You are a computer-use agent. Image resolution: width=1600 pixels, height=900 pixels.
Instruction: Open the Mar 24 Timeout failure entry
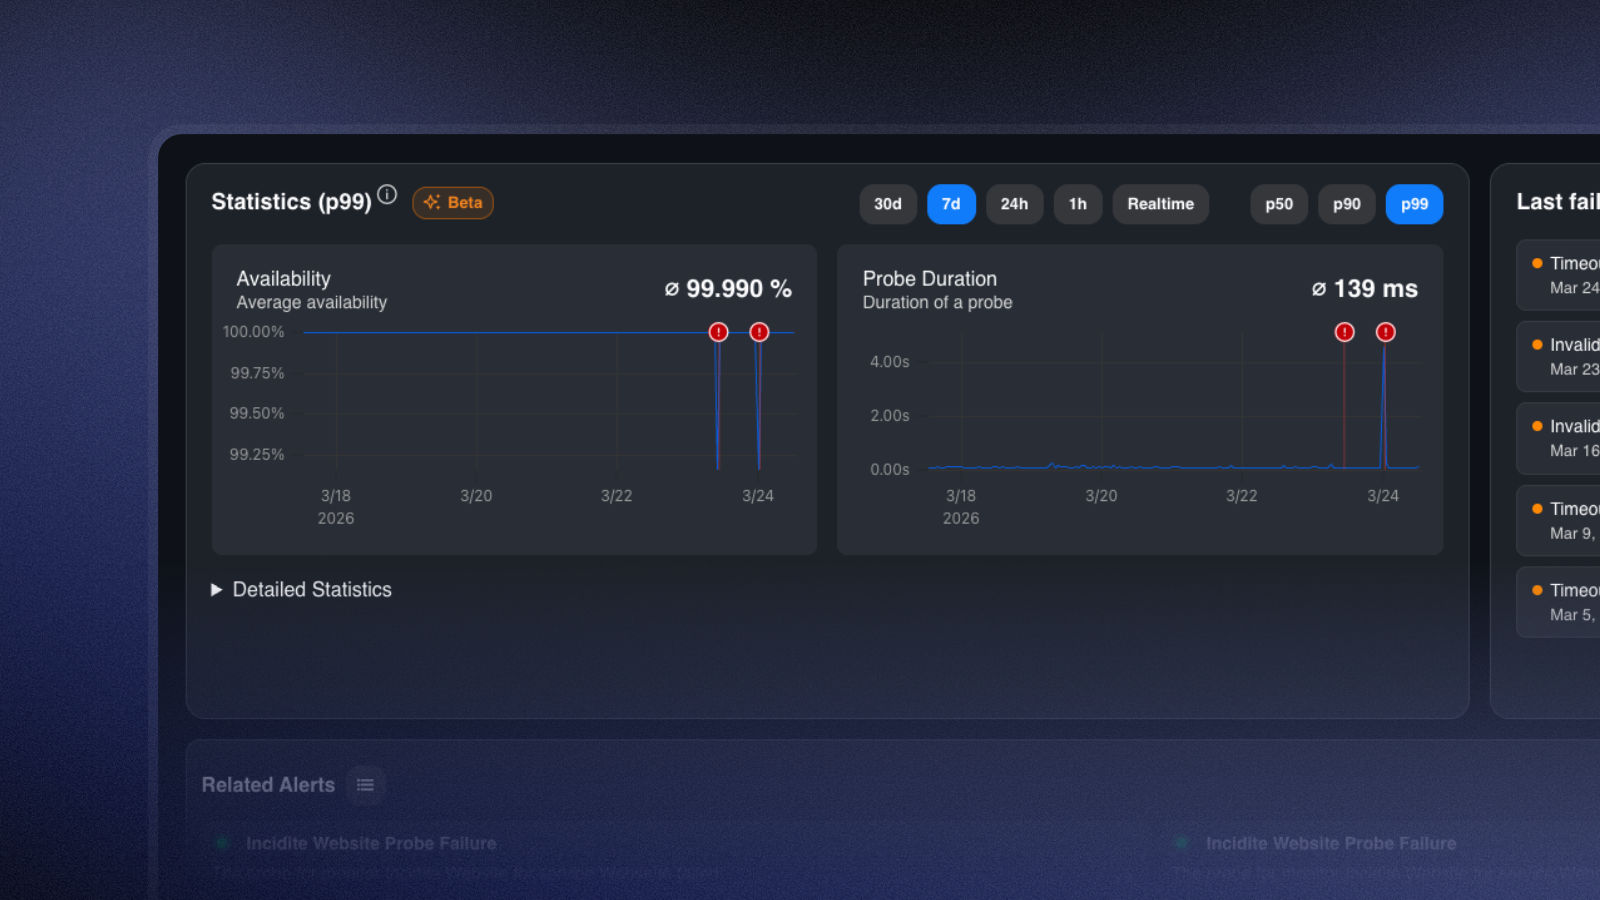[1558, 275]
